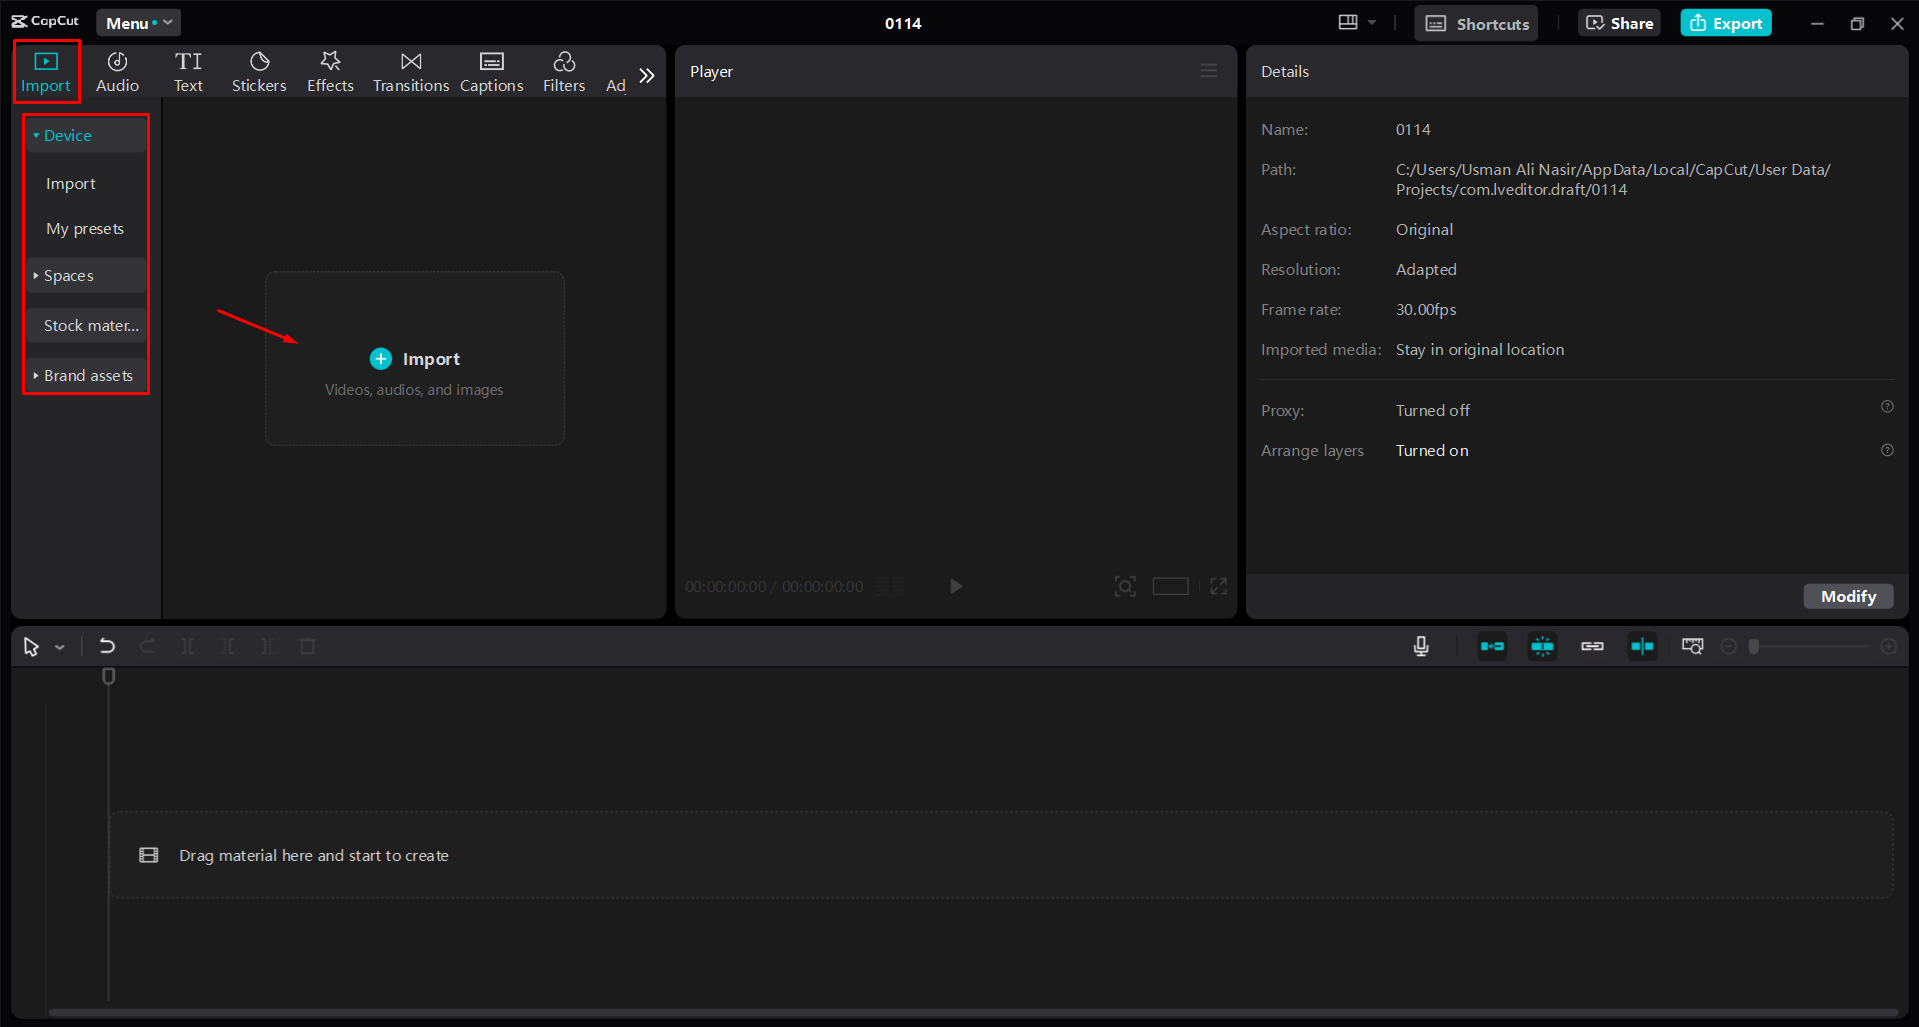
Task: Click the 'Adapted' resolution value
Action: (1426, 270)
